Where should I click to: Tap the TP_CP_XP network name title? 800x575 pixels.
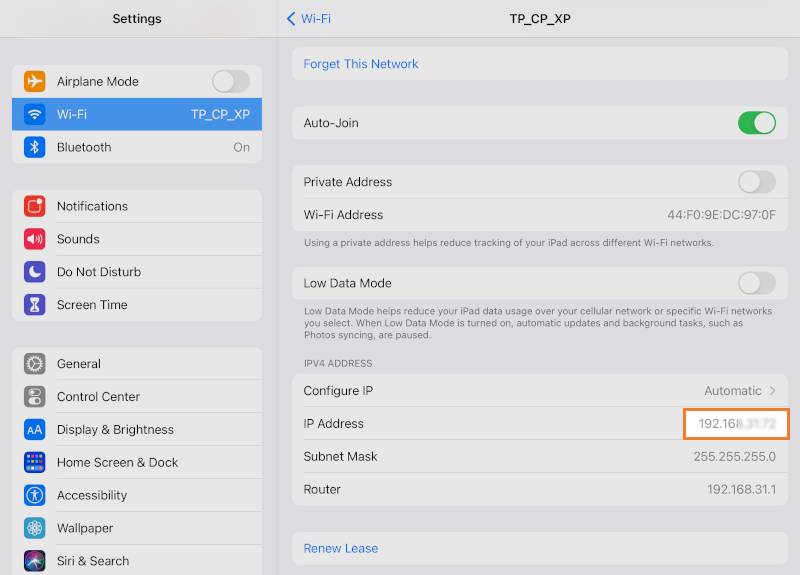(540, 19)
